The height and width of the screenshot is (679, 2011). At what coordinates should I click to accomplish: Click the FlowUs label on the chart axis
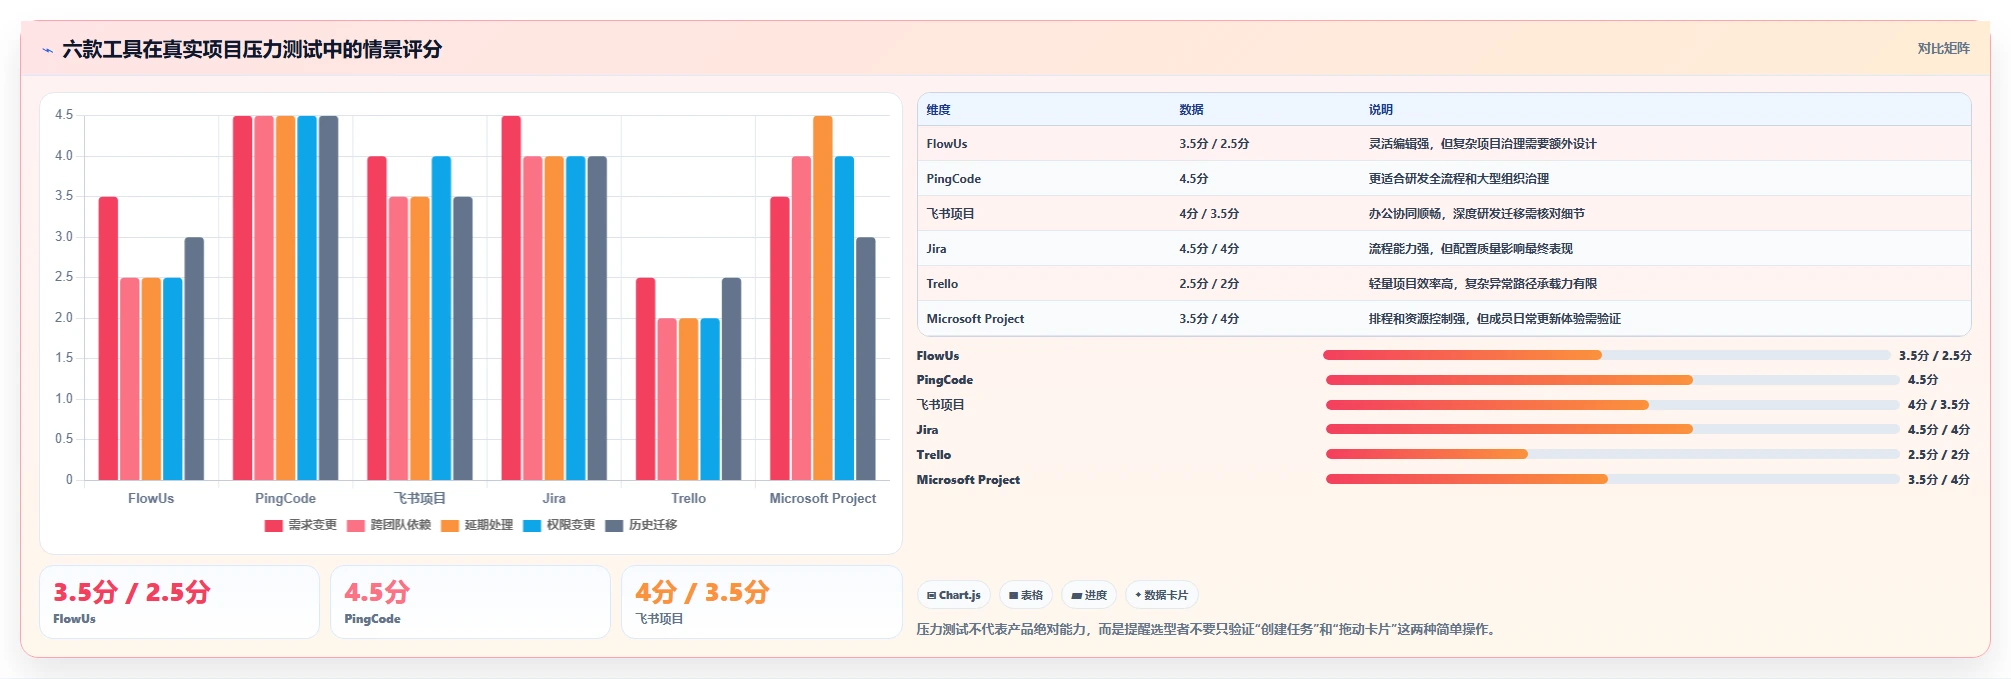[x=151, y=498]
